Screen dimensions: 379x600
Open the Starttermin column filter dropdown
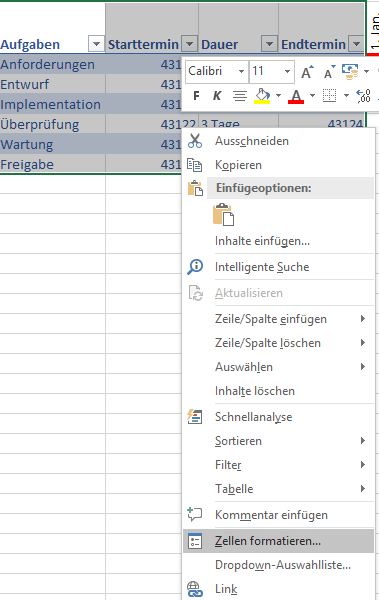point(189,44)
